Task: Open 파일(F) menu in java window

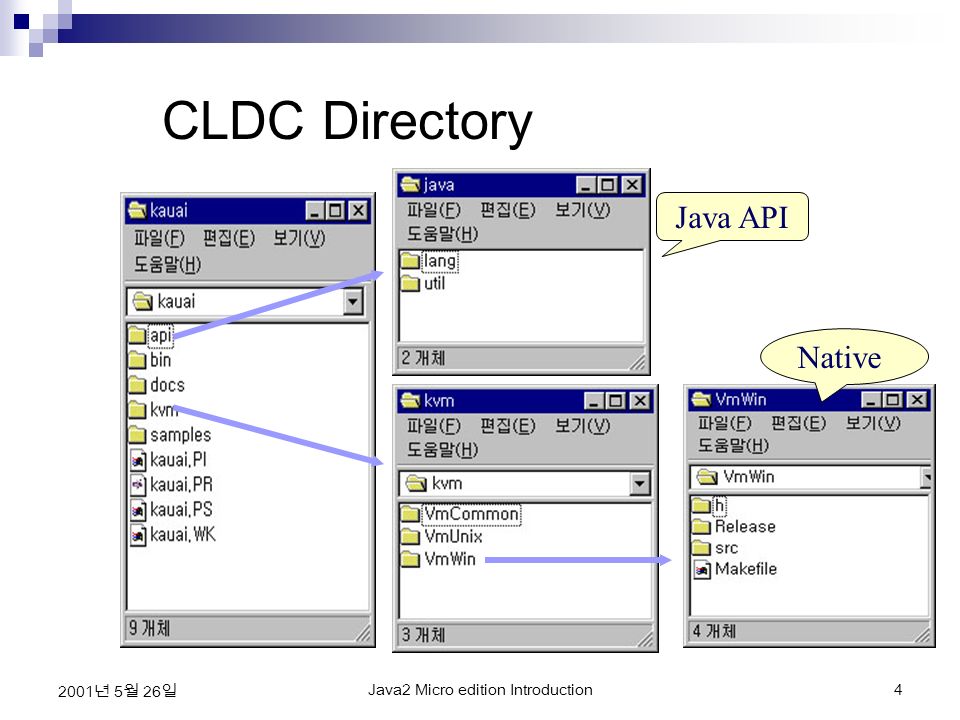Action: coord(433,210)
